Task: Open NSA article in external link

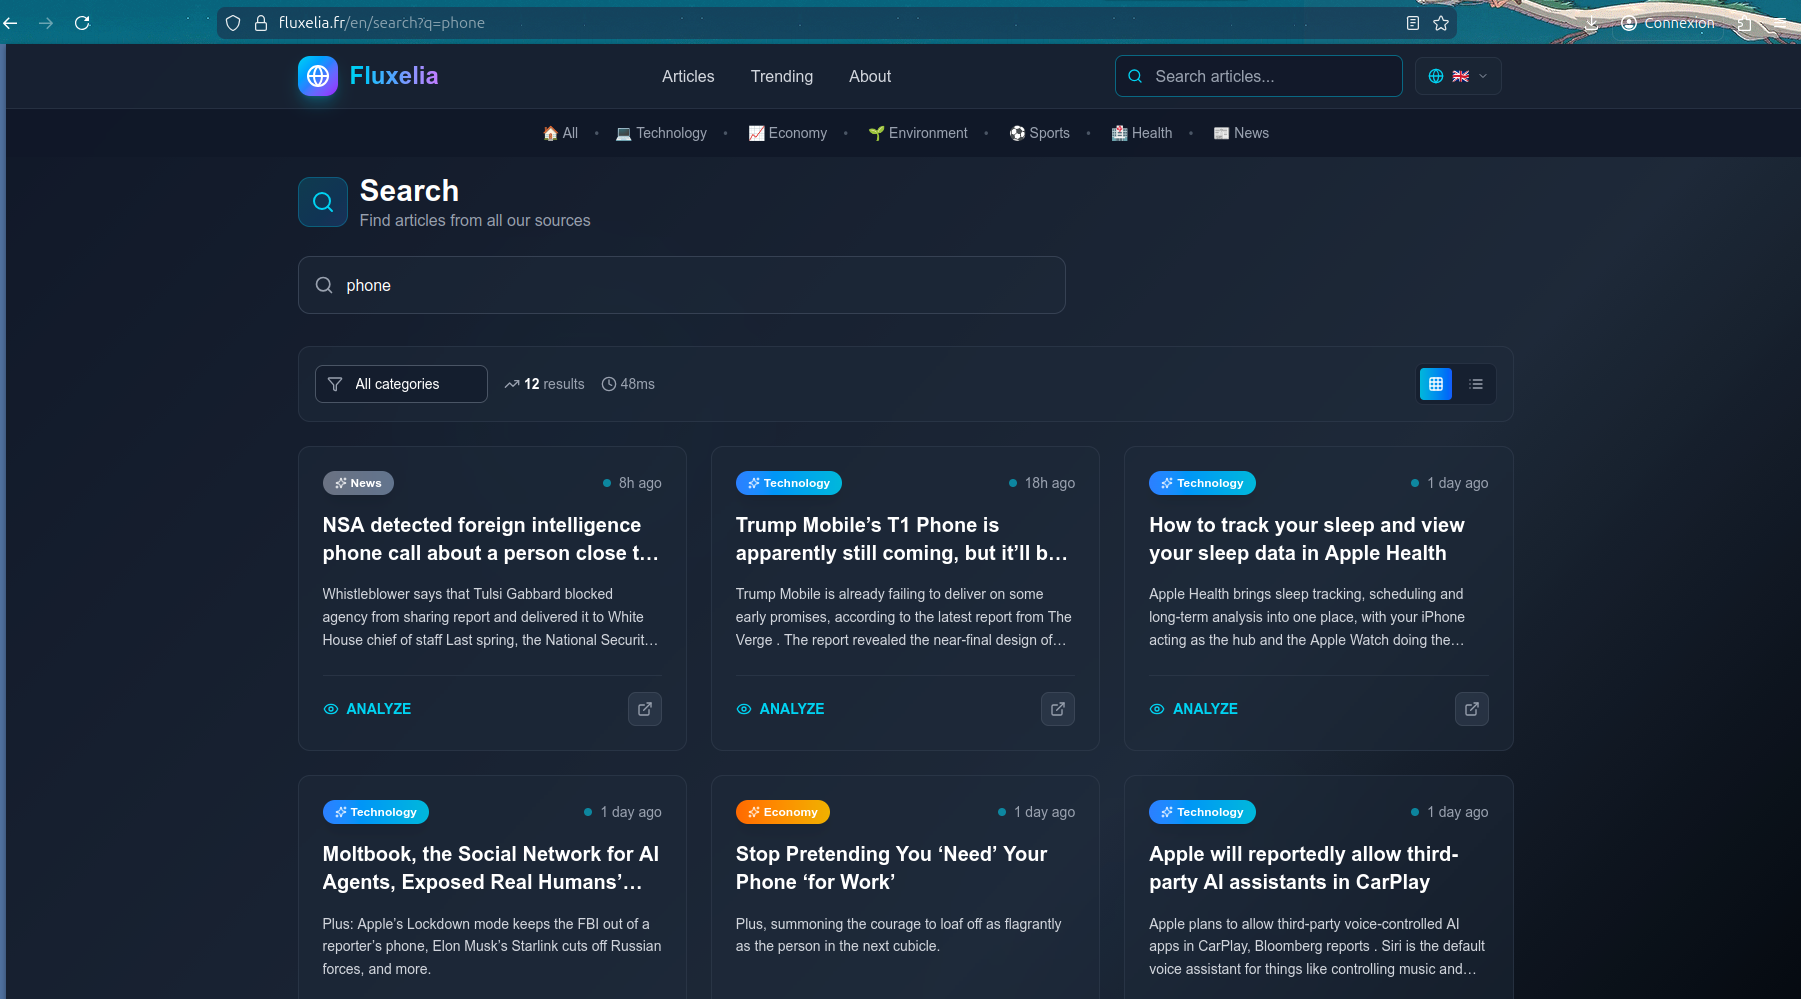Action: coord(645,709)
